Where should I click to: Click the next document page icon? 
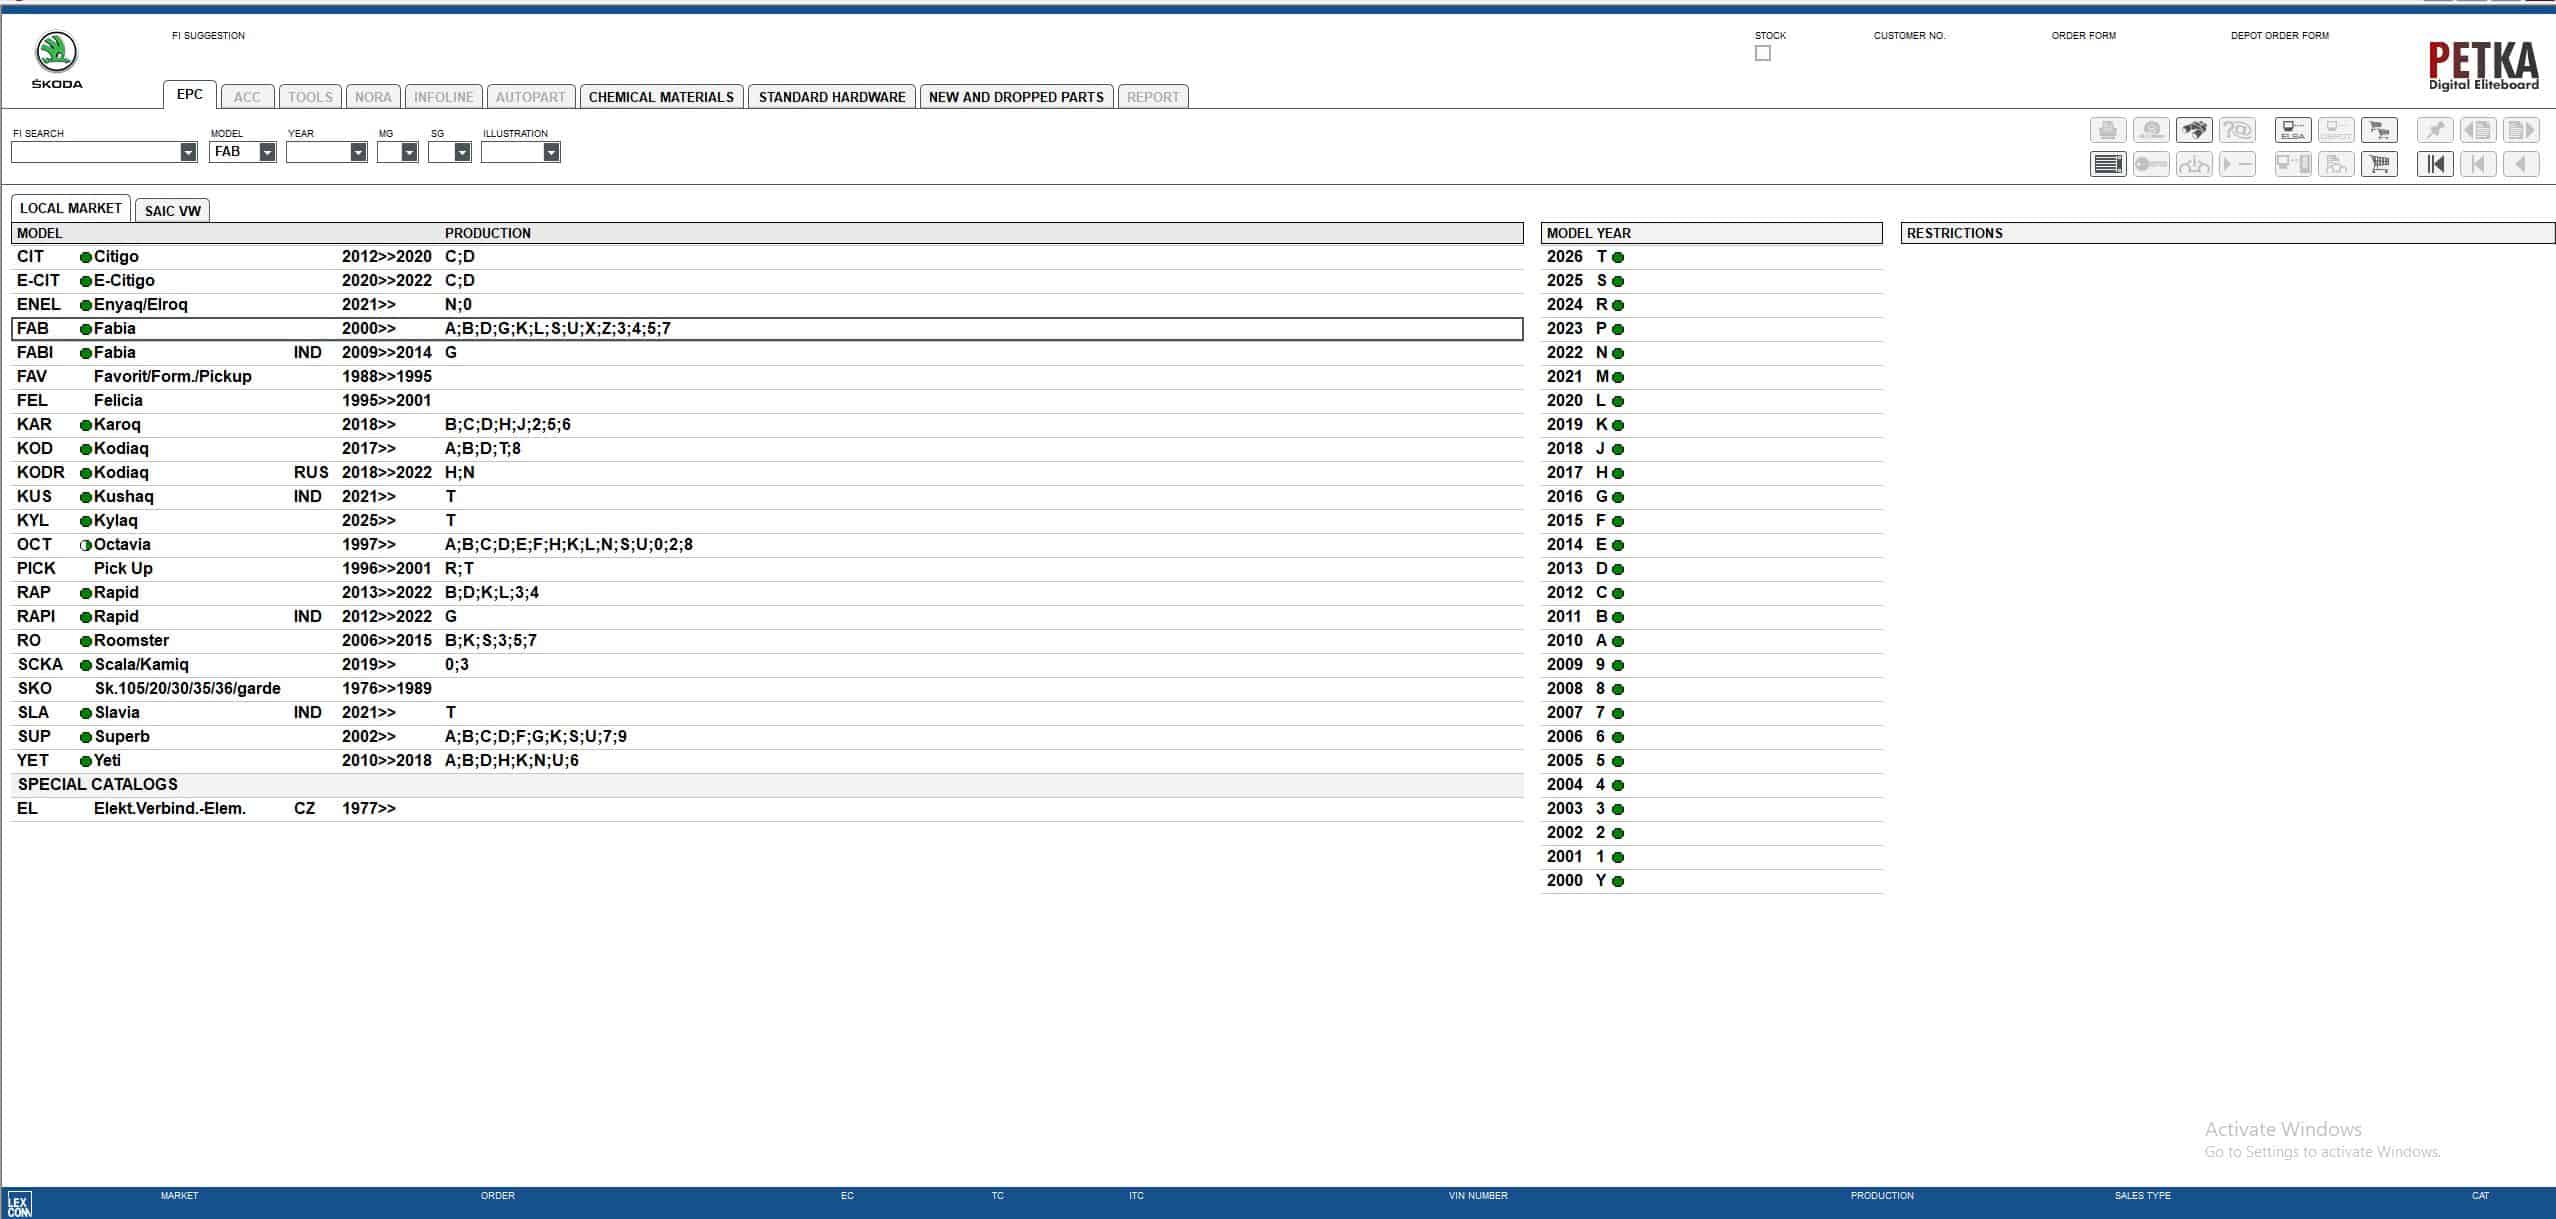tap(2521, 130)
